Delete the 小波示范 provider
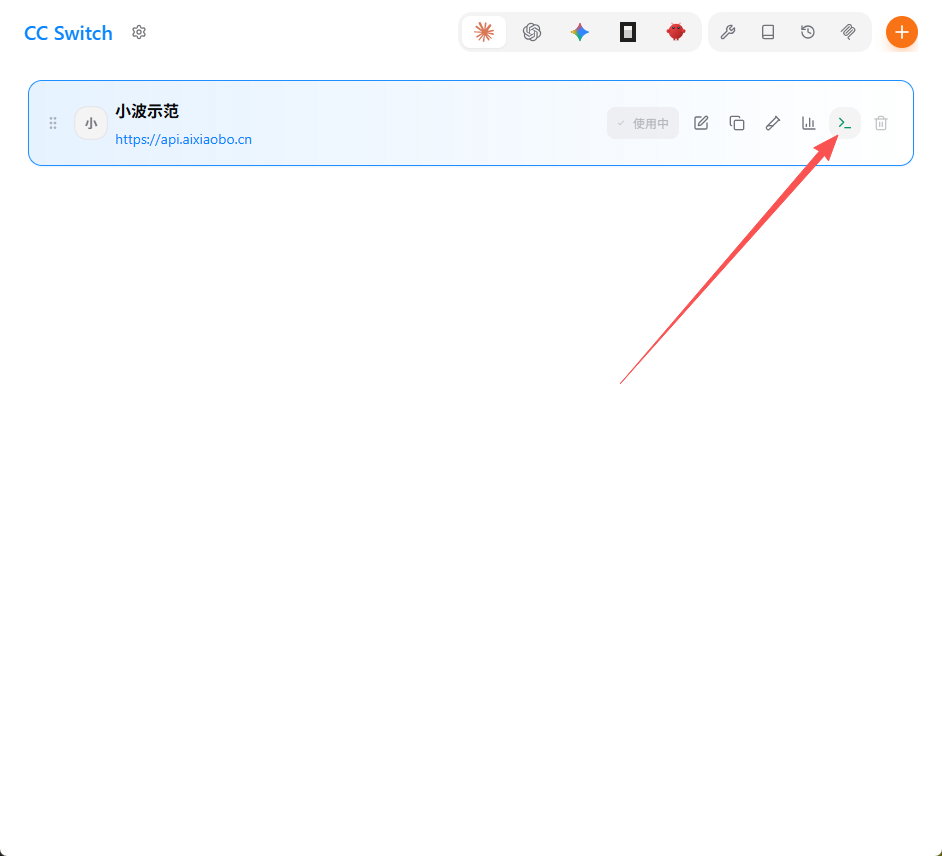 click(x=881, y=123)
